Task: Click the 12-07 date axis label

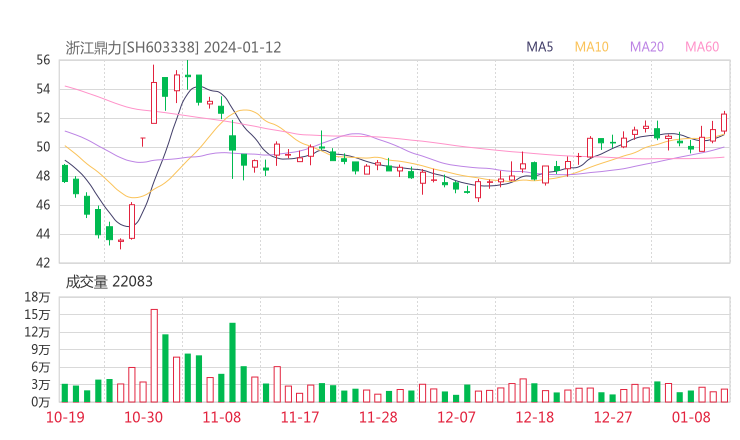Action: (x=456, y=417)
